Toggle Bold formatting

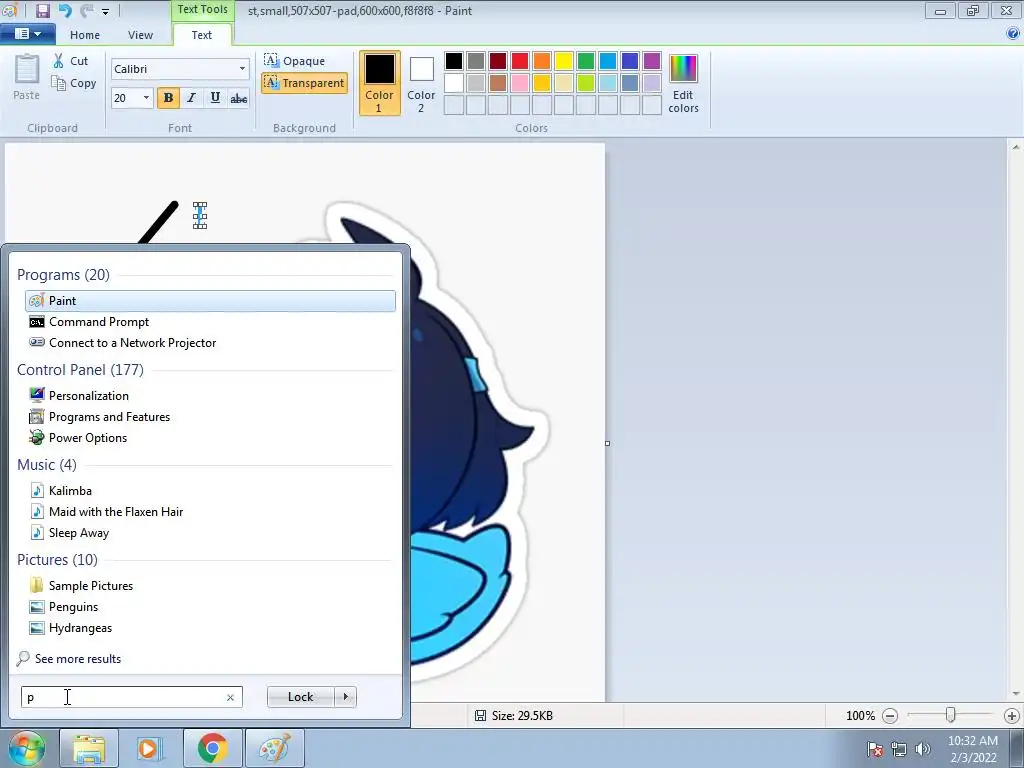pyautogui.click(x=168, y=98)
